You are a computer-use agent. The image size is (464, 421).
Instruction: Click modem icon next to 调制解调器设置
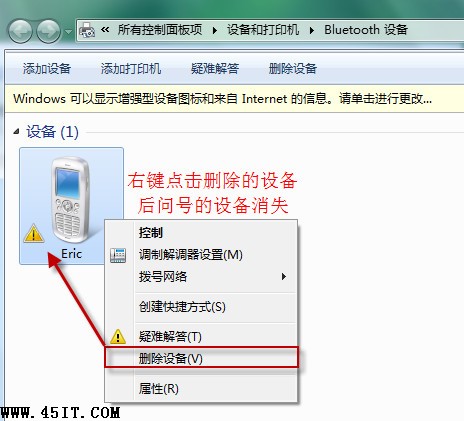tap(118, 255)
